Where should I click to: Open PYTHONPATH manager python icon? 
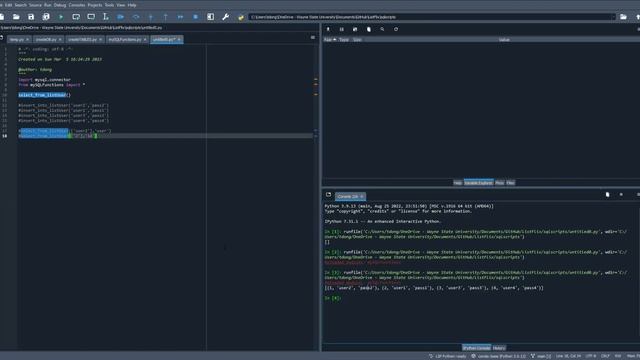pyautogui.click(x=240, y=17)
